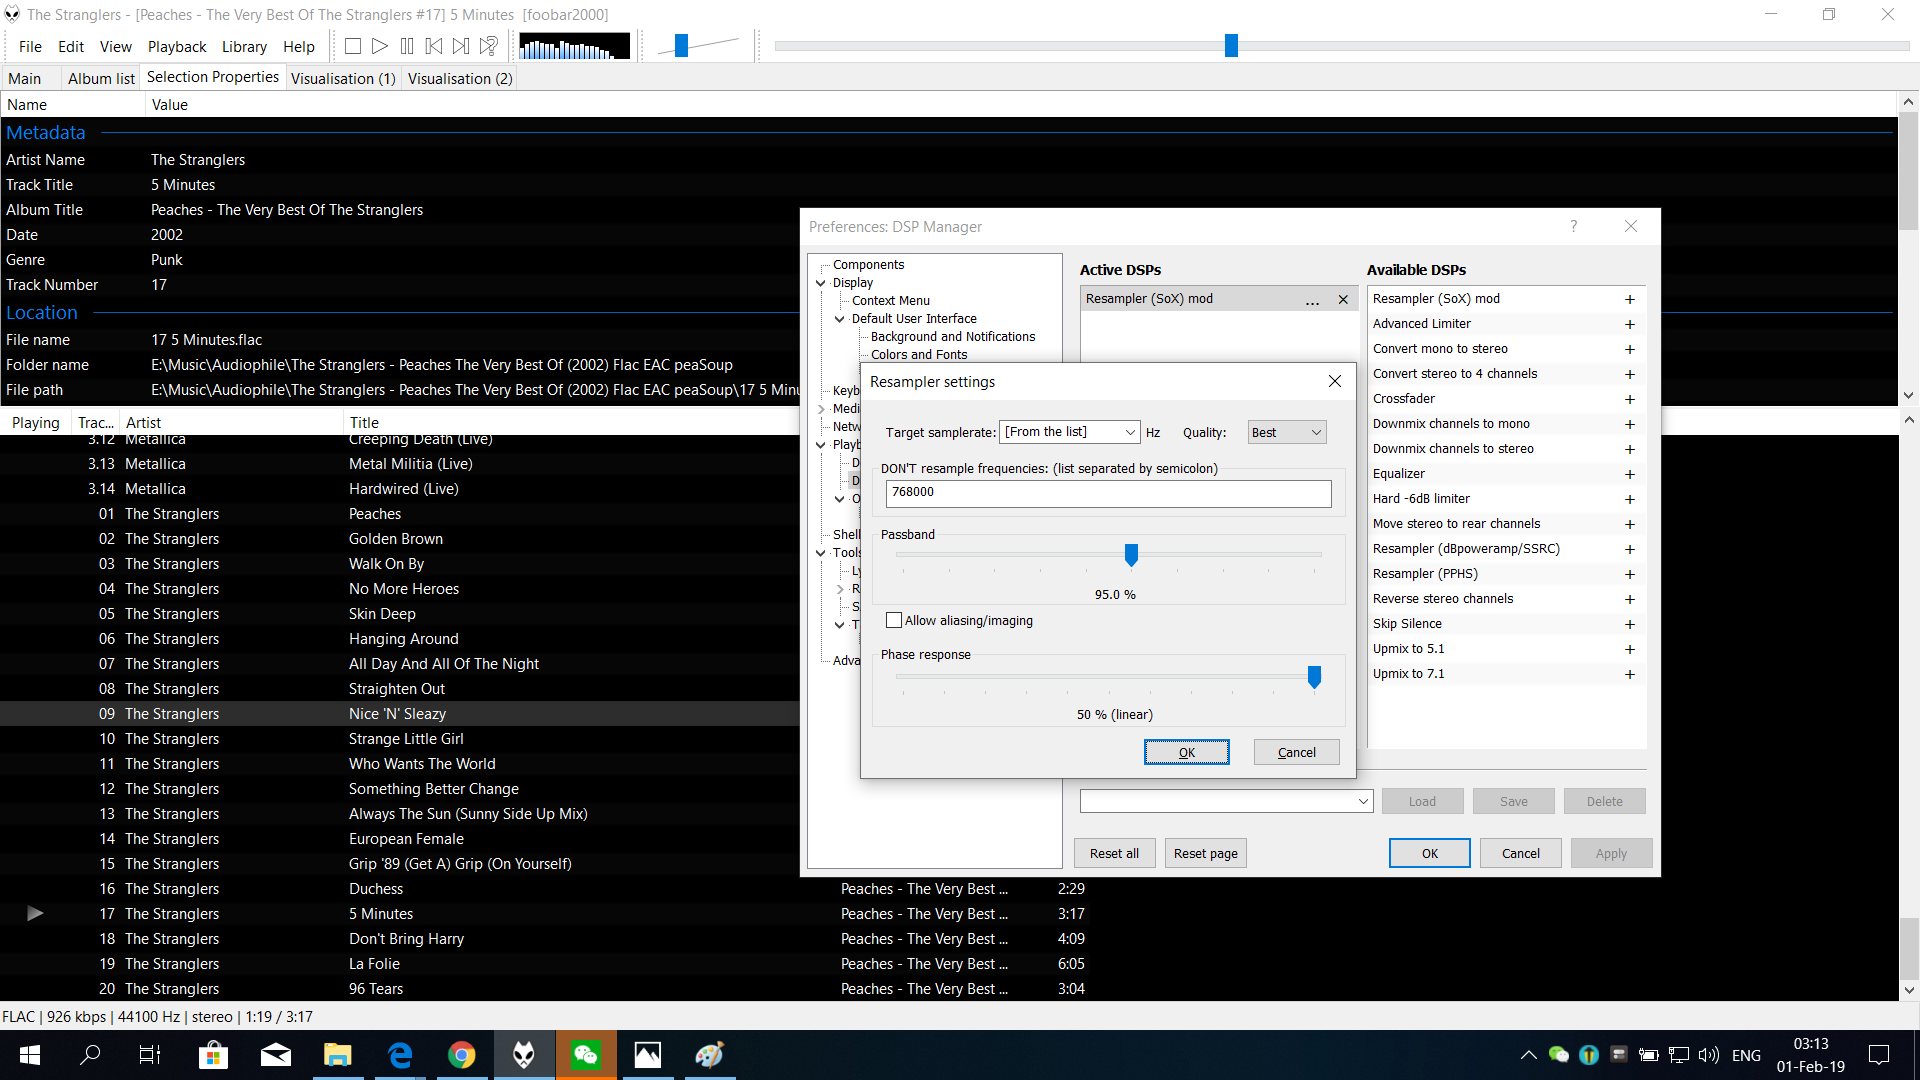This screenshot has width=1920, height=1080.
Task: Open help for Preferences dialog
Action: point(1573,226)
